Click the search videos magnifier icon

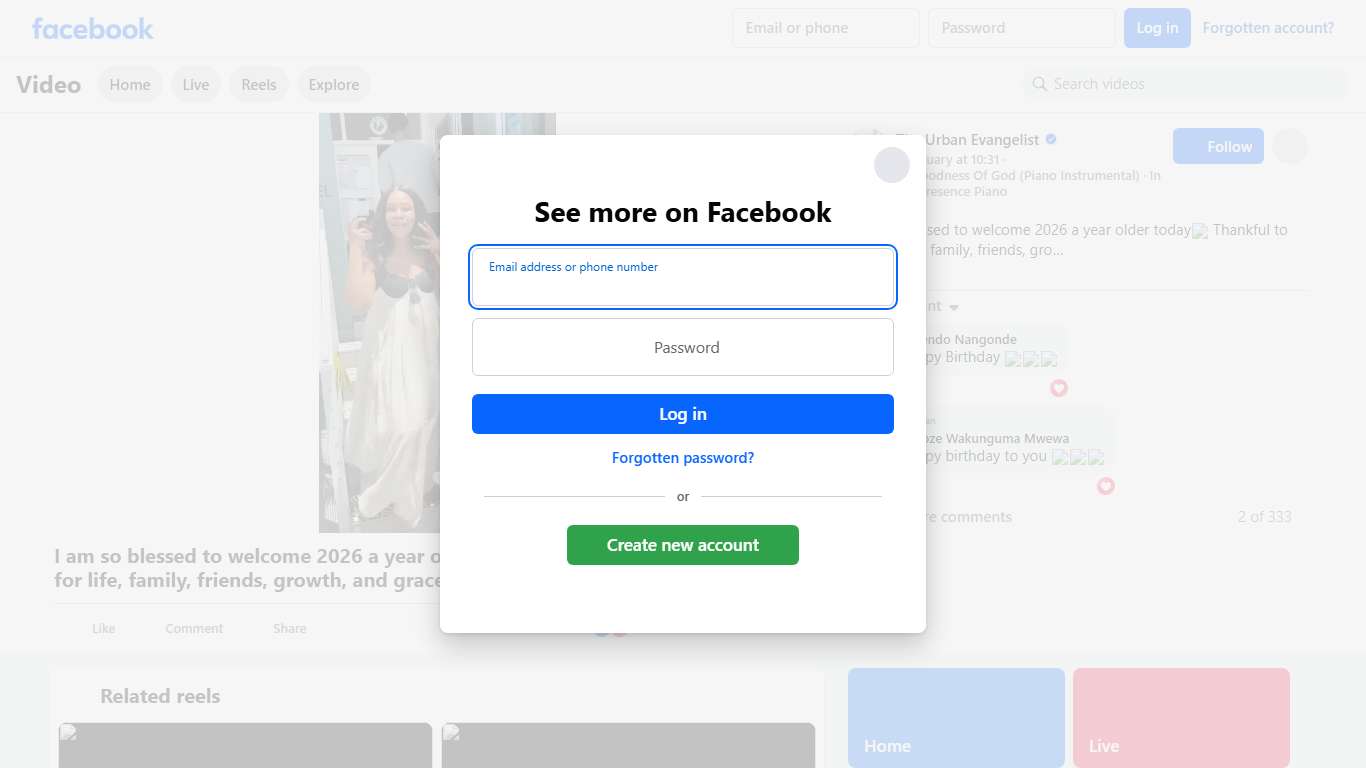pos(1040,84)
